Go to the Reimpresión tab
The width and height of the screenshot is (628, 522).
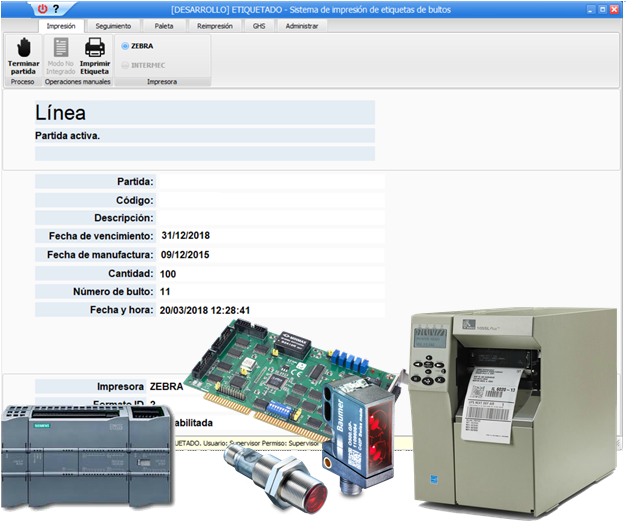[x=215, y=26]
